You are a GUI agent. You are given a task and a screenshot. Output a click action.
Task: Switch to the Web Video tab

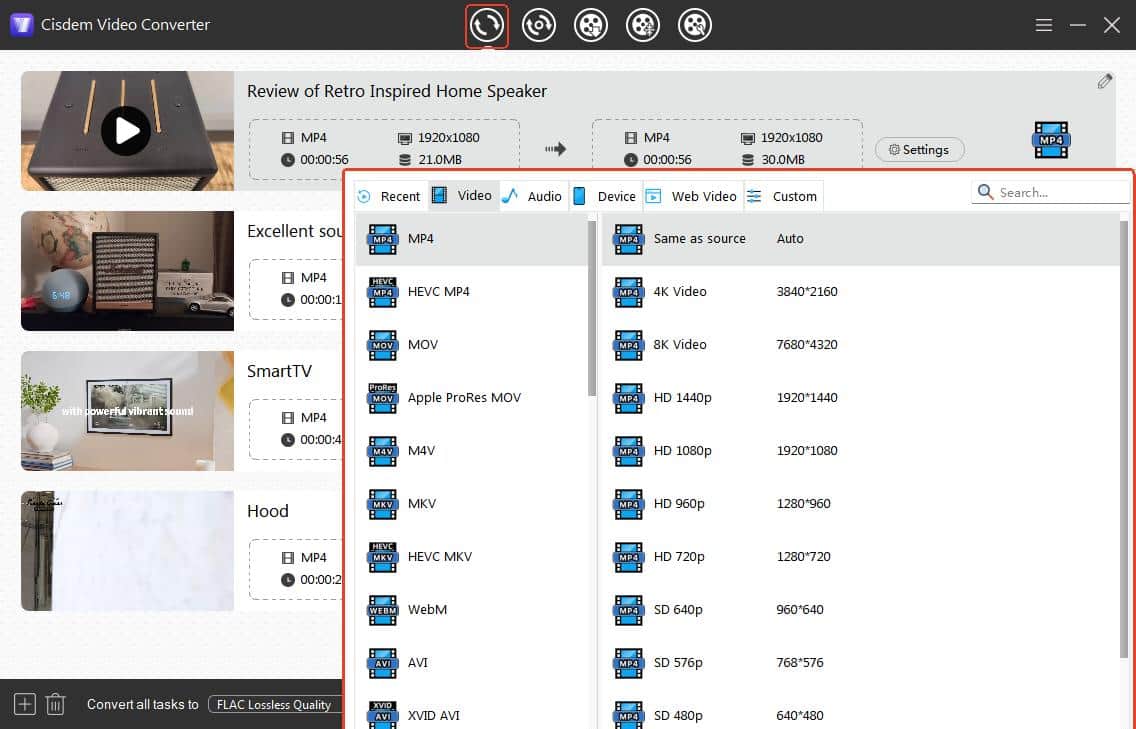click(x=693, y=196)
